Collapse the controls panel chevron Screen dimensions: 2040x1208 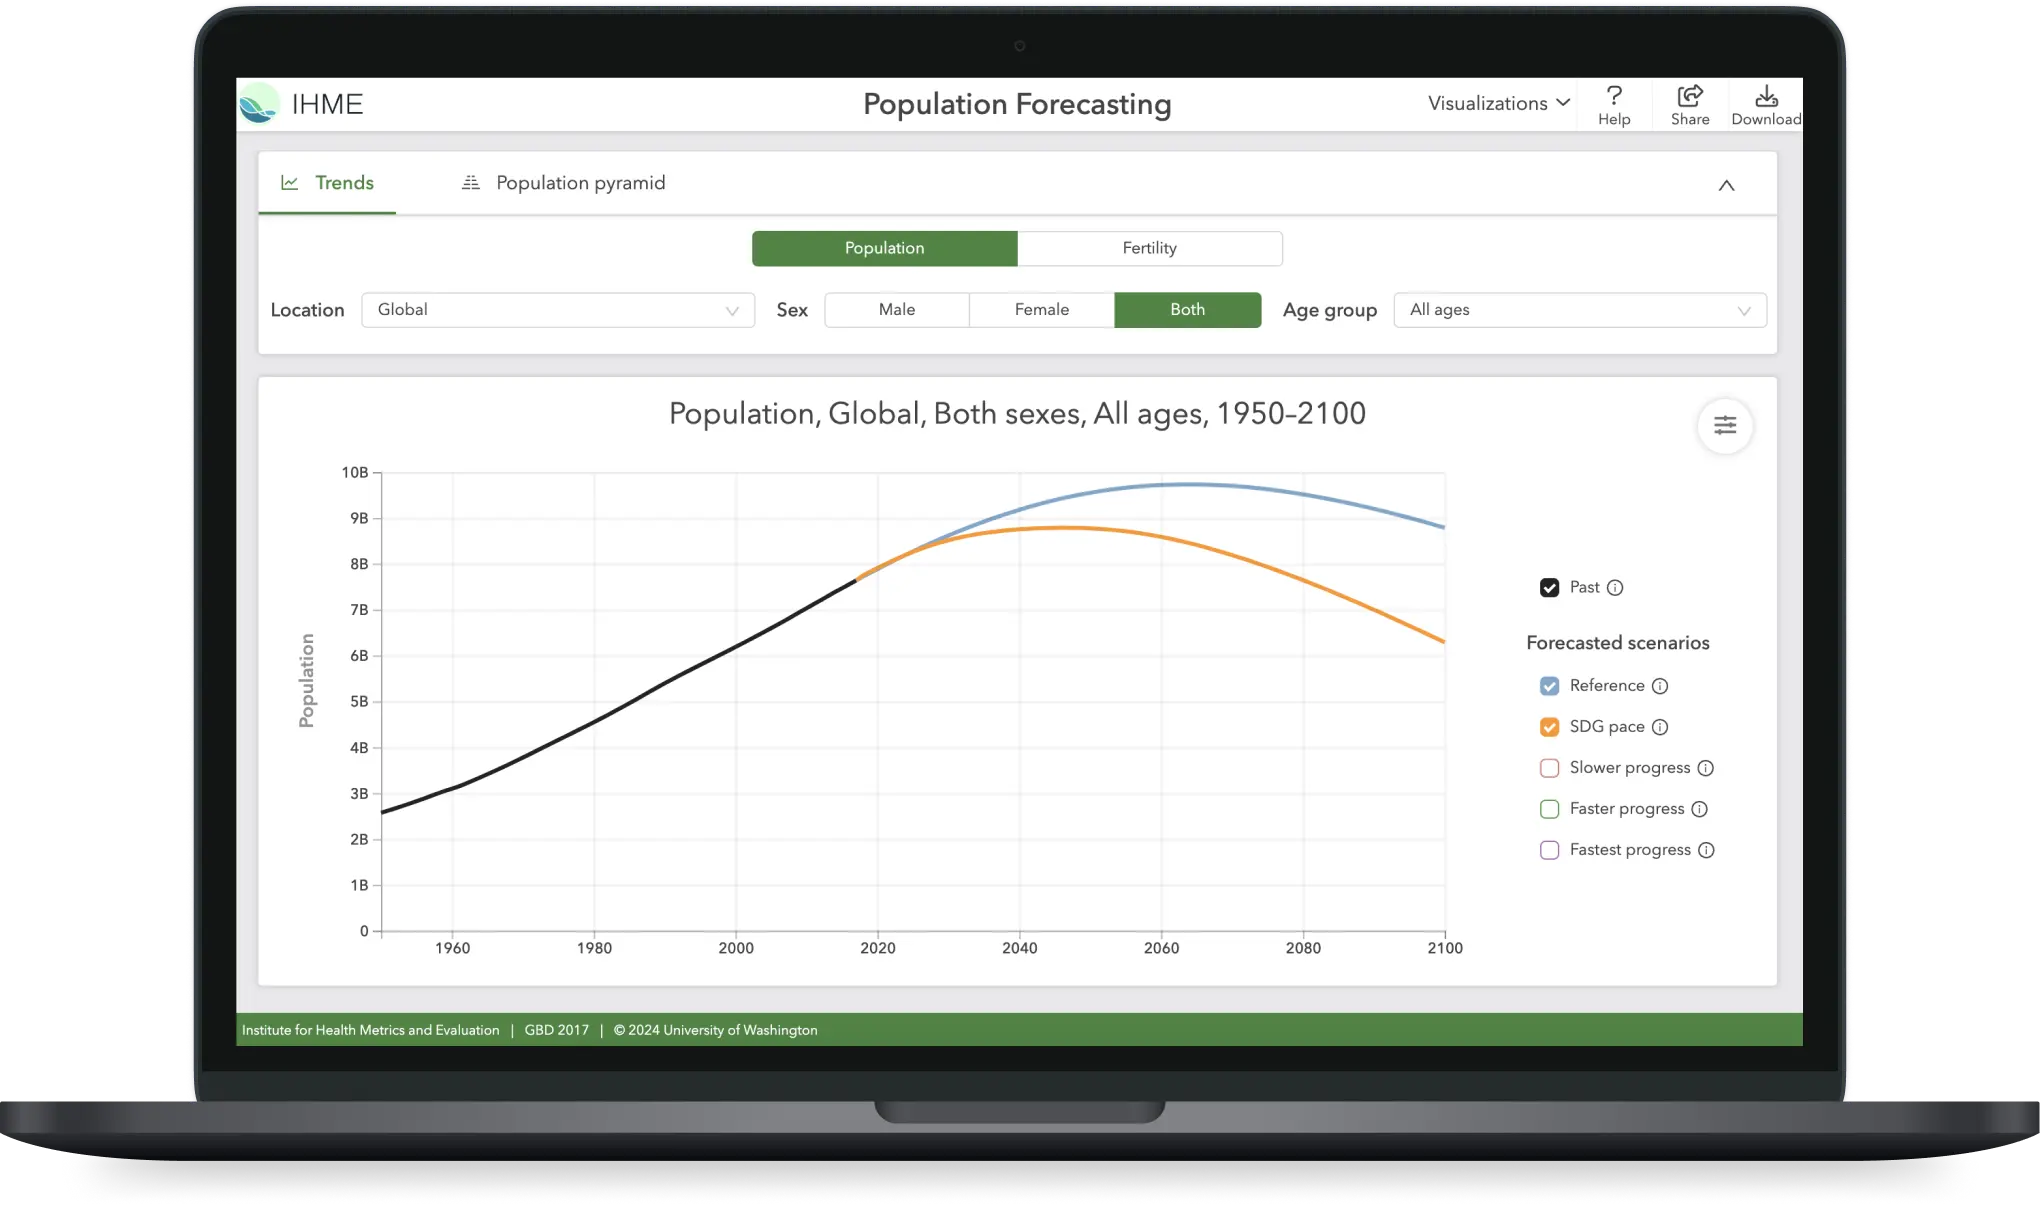(1726, 185)
